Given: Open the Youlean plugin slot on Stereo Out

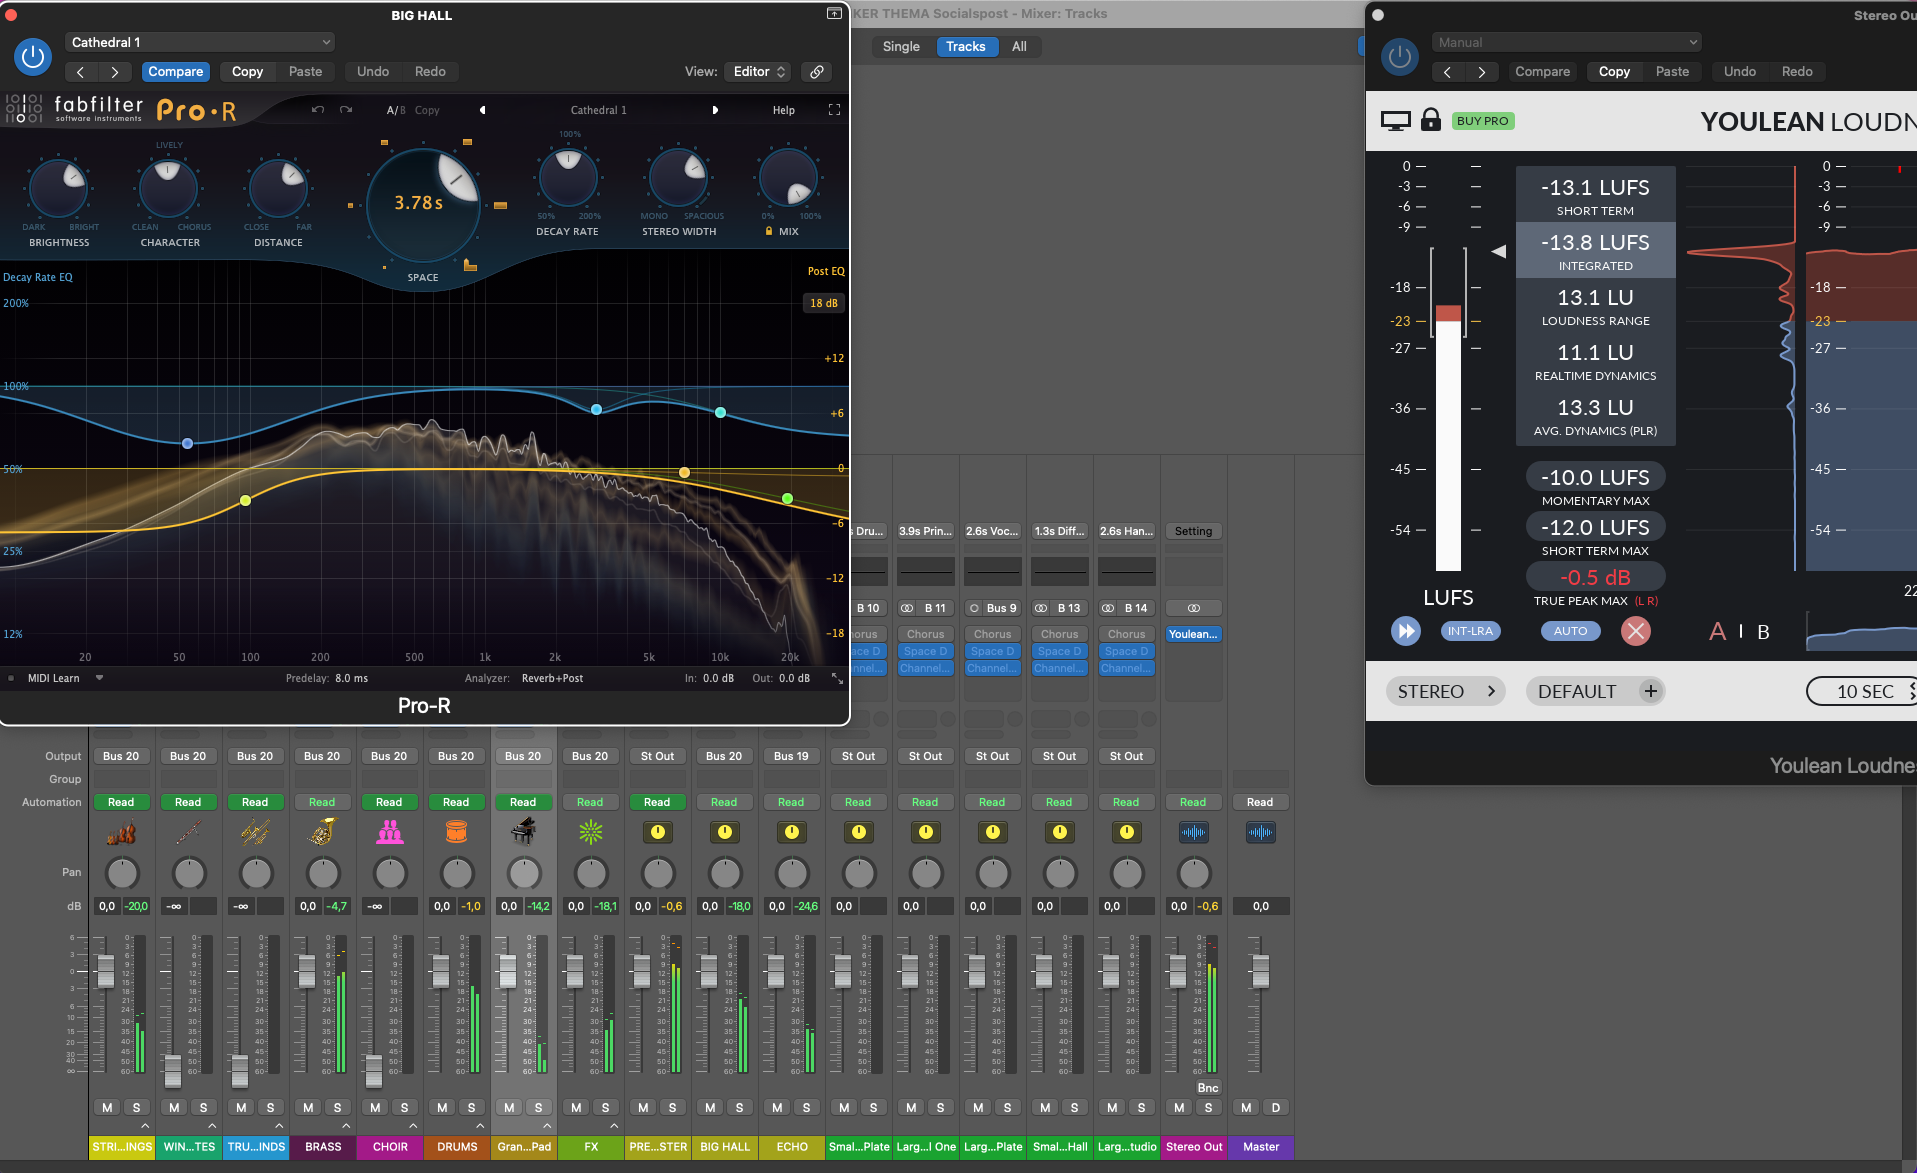Looking at the screenshot, I should (1193, 634).
